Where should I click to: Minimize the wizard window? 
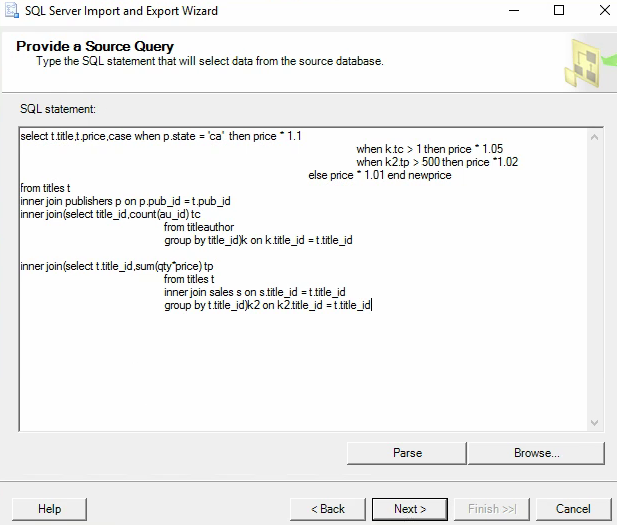[x=514, y=10]
